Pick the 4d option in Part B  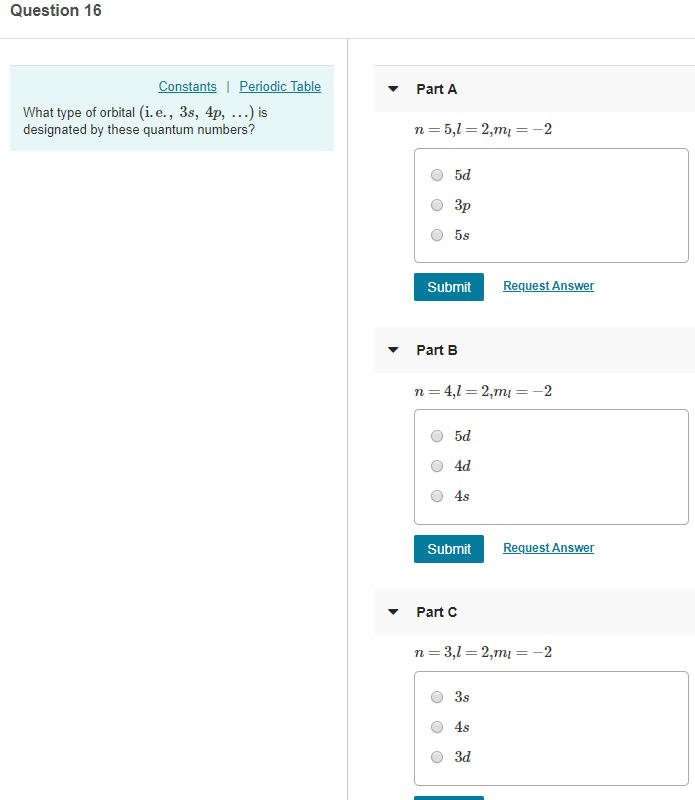click(x=437, y=466)
